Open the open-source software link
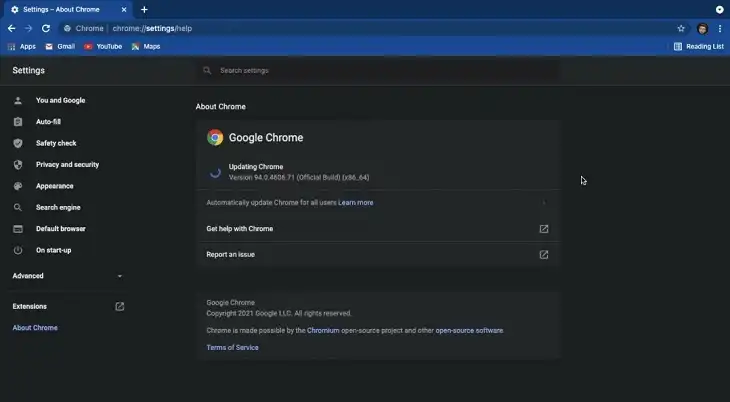 tap(469, 330)
